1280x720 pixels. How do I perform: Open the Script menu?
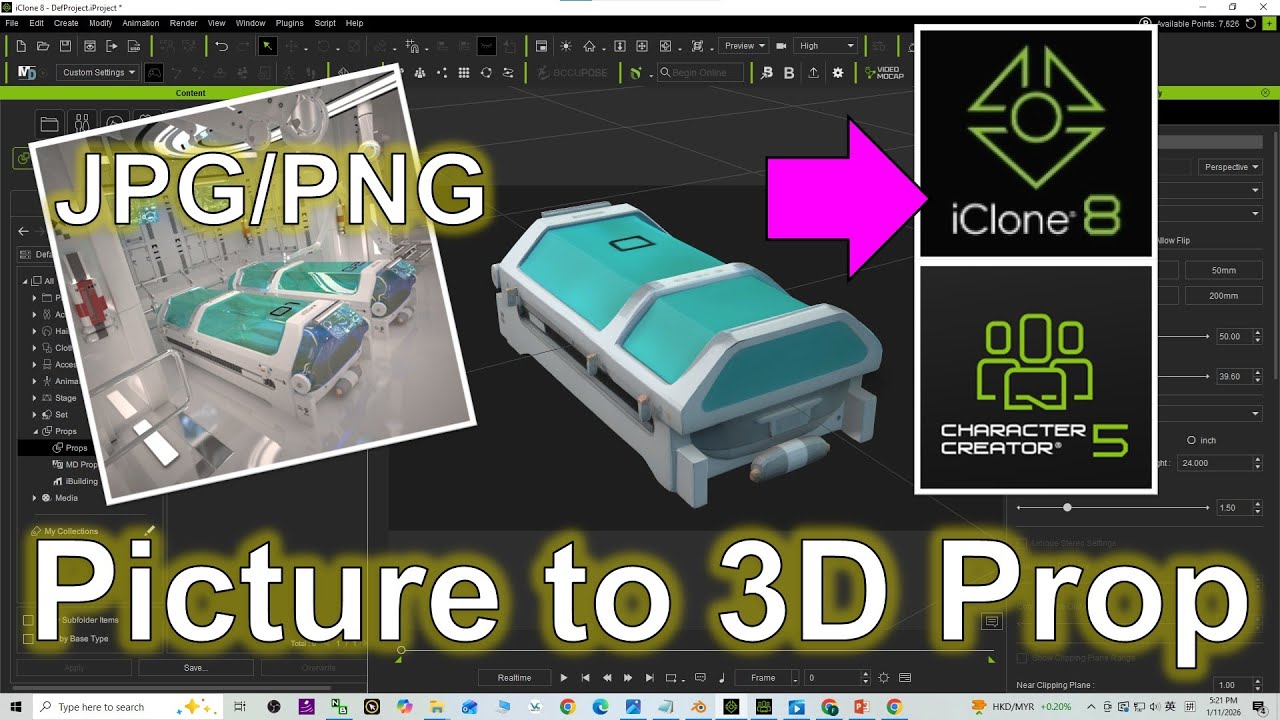325,23
